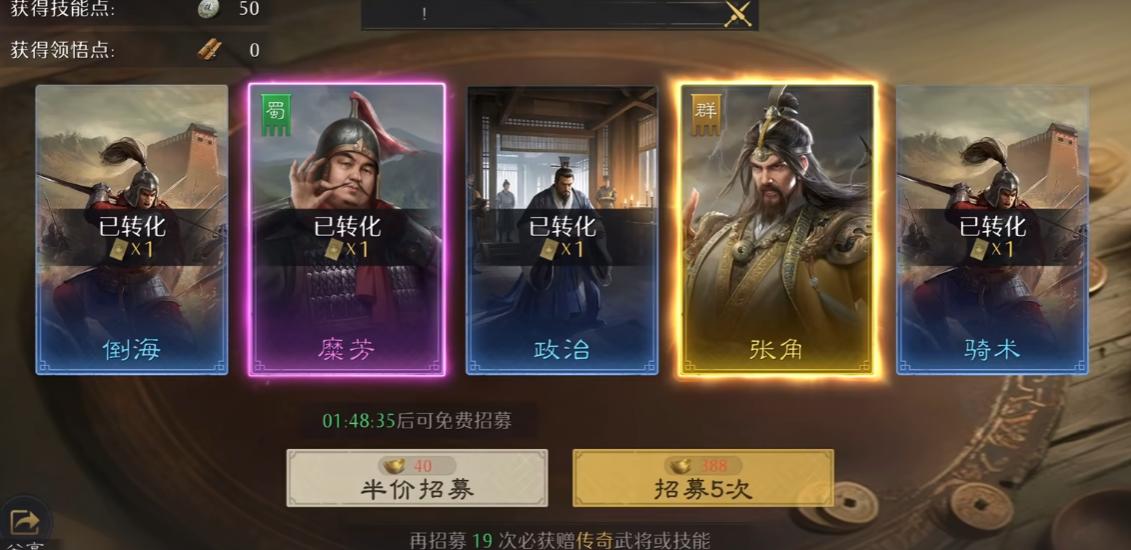Click the green 蜀 faction badge
Screen dimensions: 1131x550
pyautogui.click(x=276, y=115)
